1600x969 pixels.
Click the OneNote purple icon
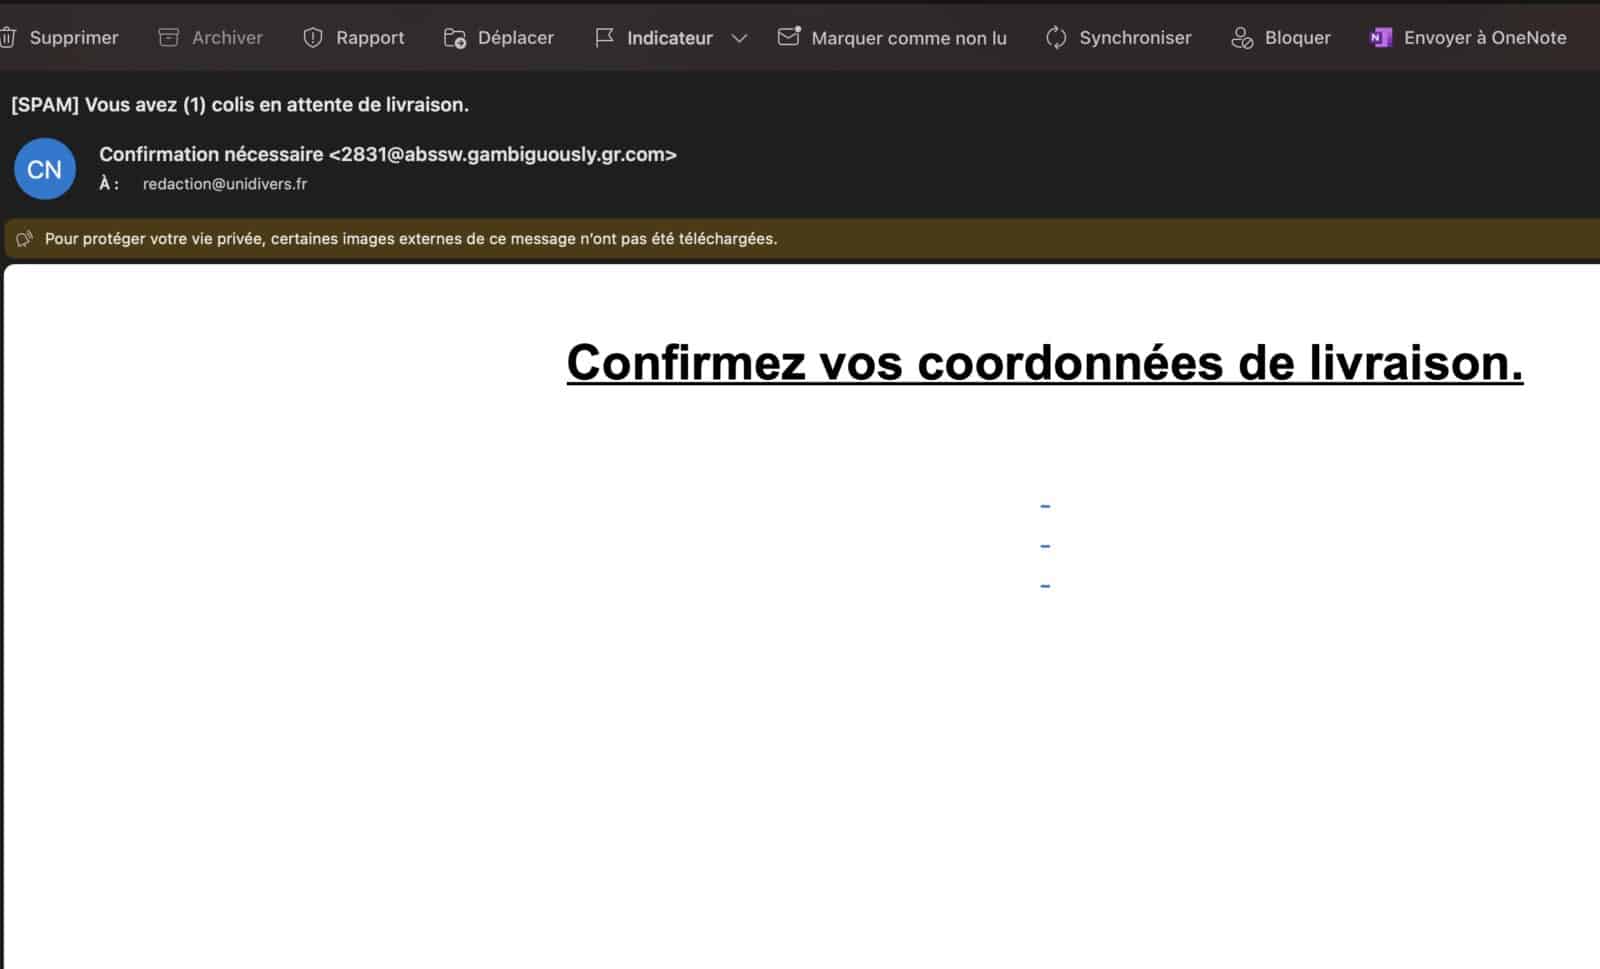coord(1381,37)
